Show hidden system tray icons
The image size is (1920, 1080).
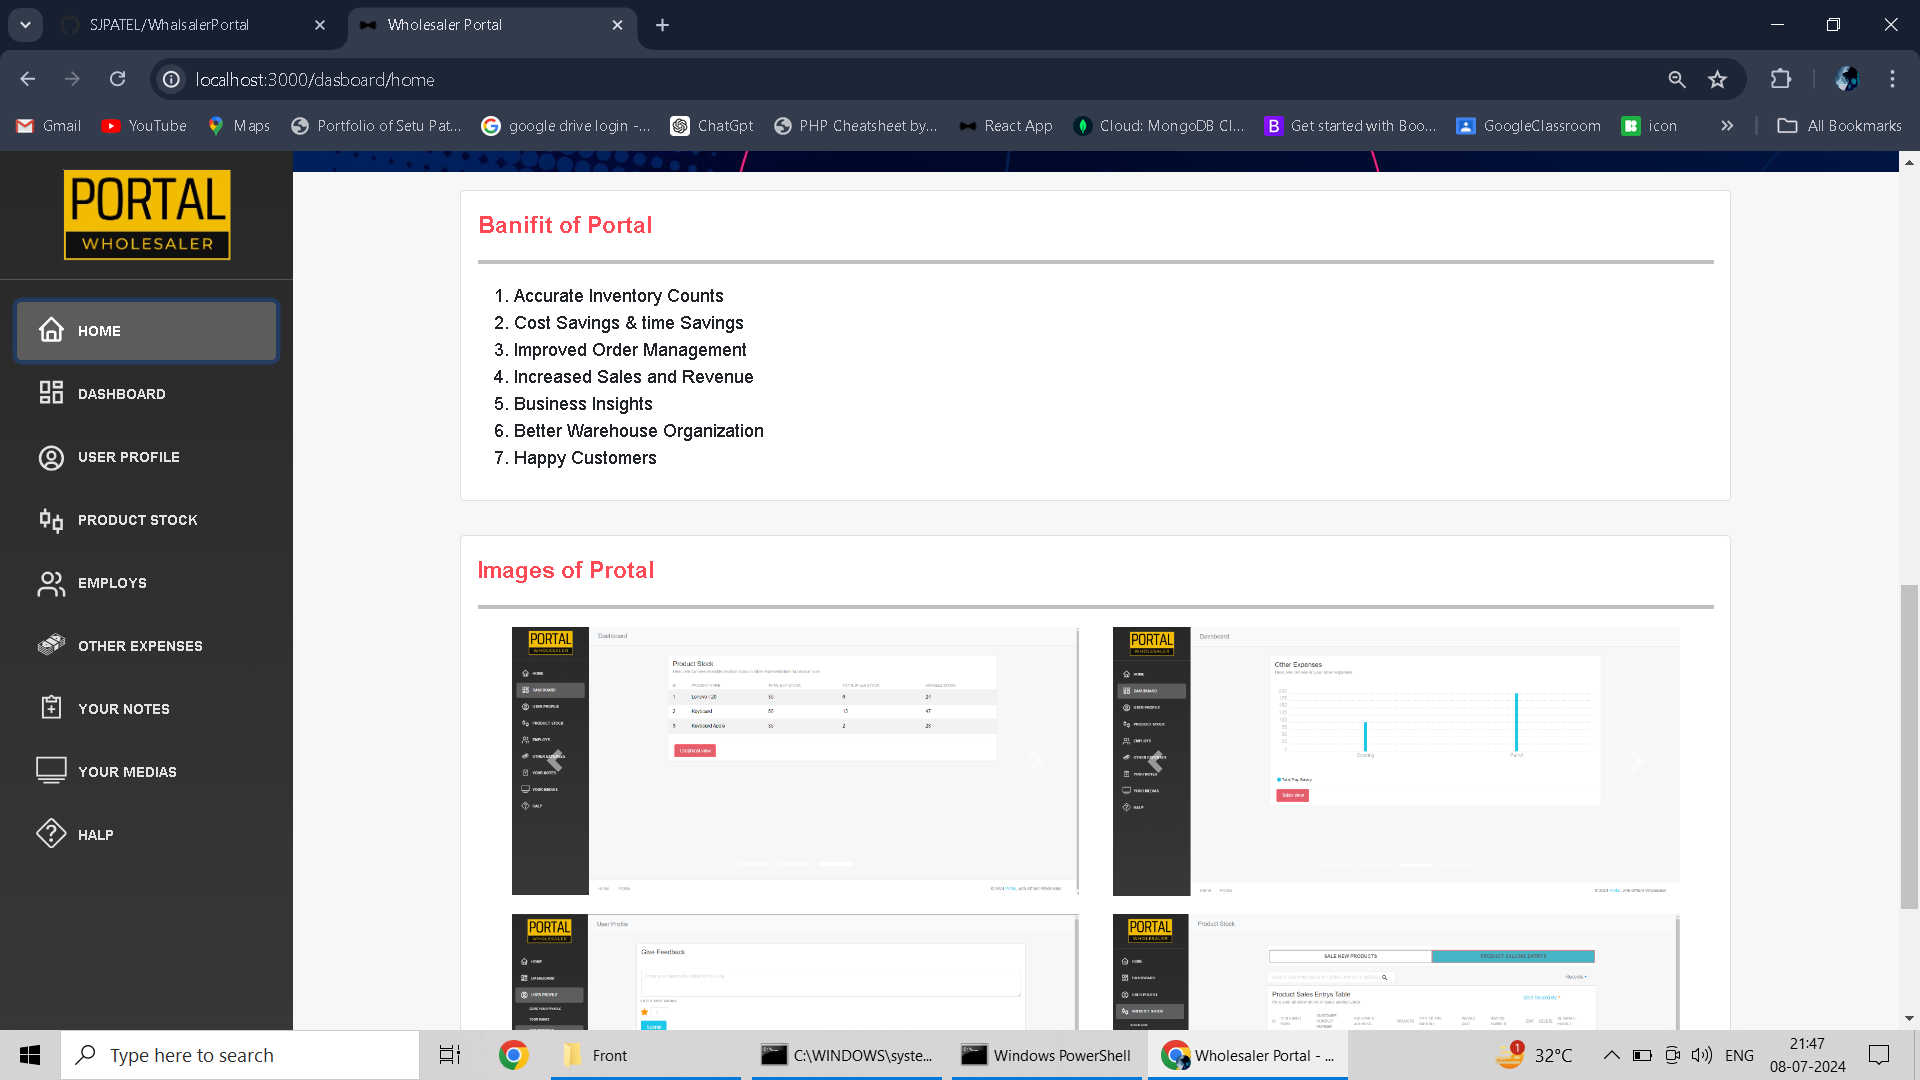(x=1610, y=1055)
